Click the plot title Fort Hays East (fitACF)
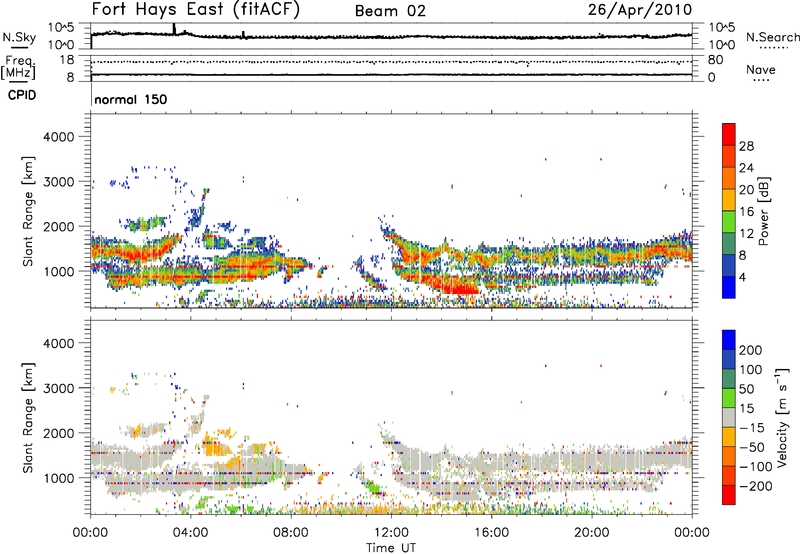 pos(196,10)
